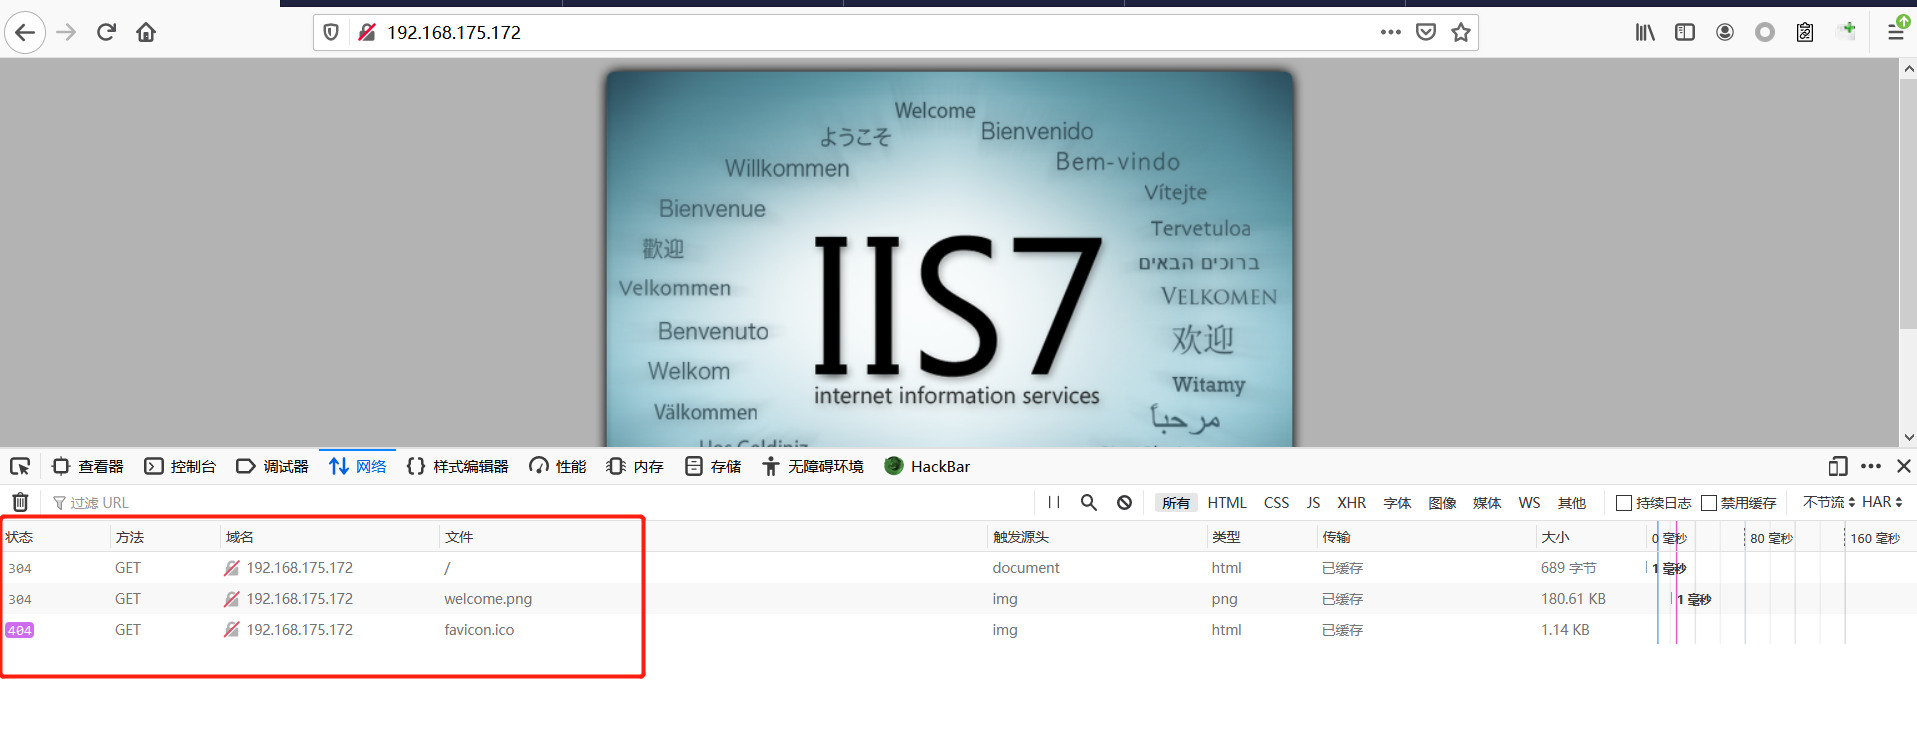Screen dimensions: 1917x747
Task: Open devtools customize three-dot menu
Action: (x=1871, y=466)
